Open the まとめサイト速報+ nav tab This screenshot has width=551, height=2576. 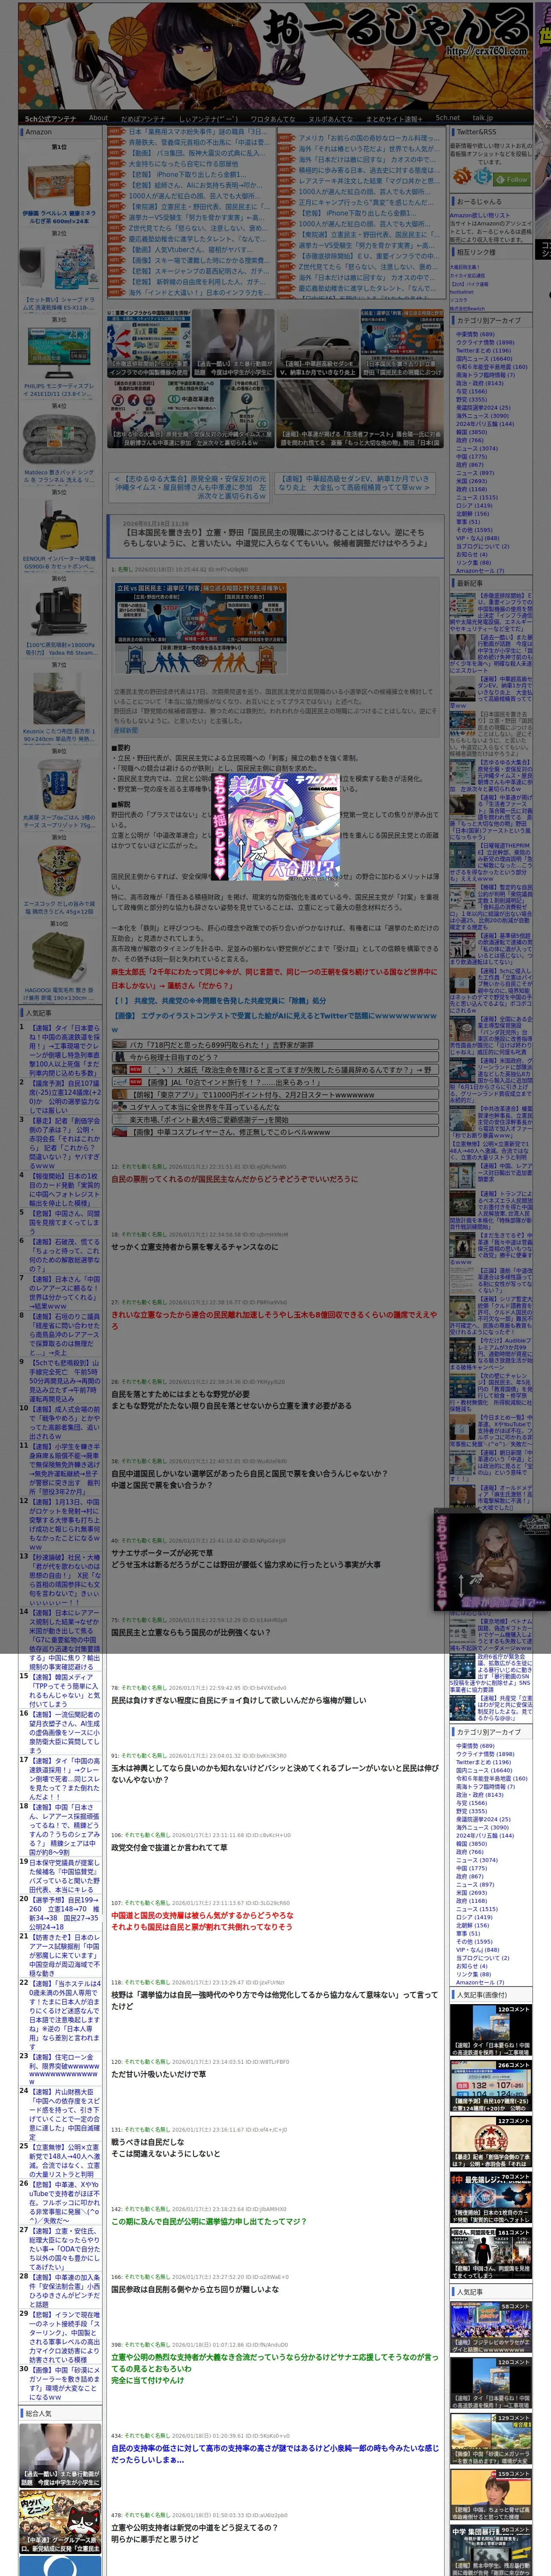[394, 119]
